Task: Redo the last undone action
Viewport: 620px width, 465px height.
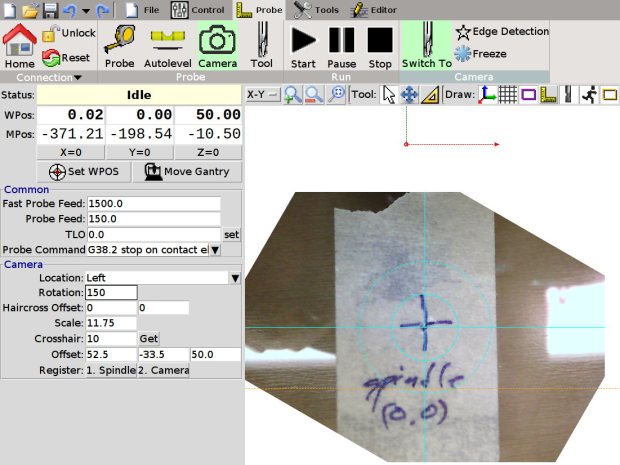Action: 103,10
